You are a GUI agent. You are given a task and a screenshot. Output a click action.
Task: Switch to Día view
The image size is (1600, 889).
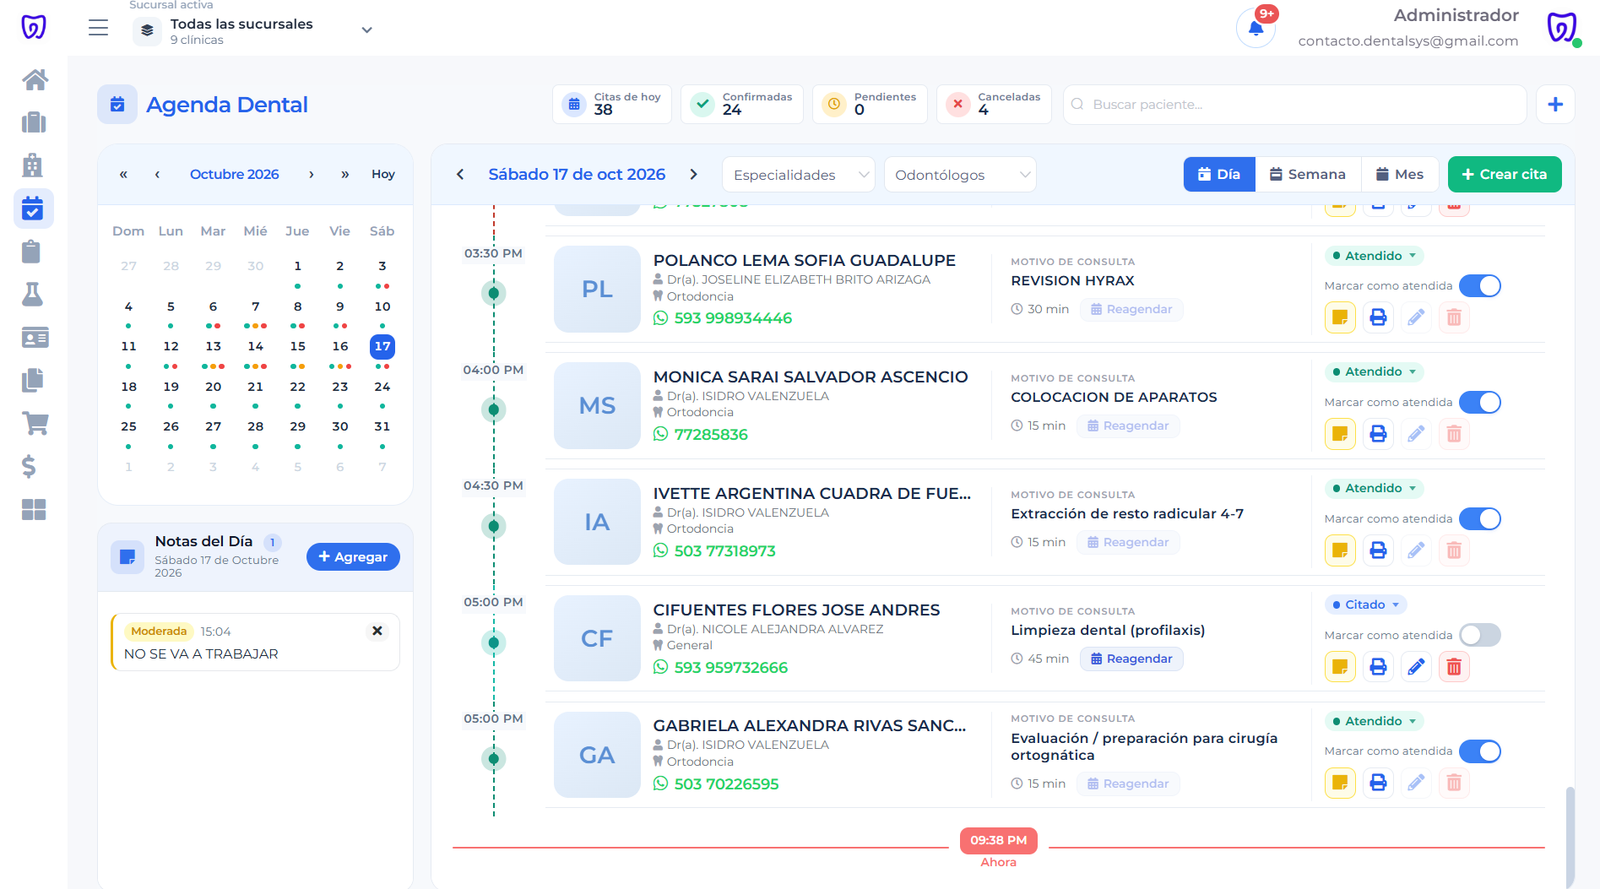[1219, 174]
